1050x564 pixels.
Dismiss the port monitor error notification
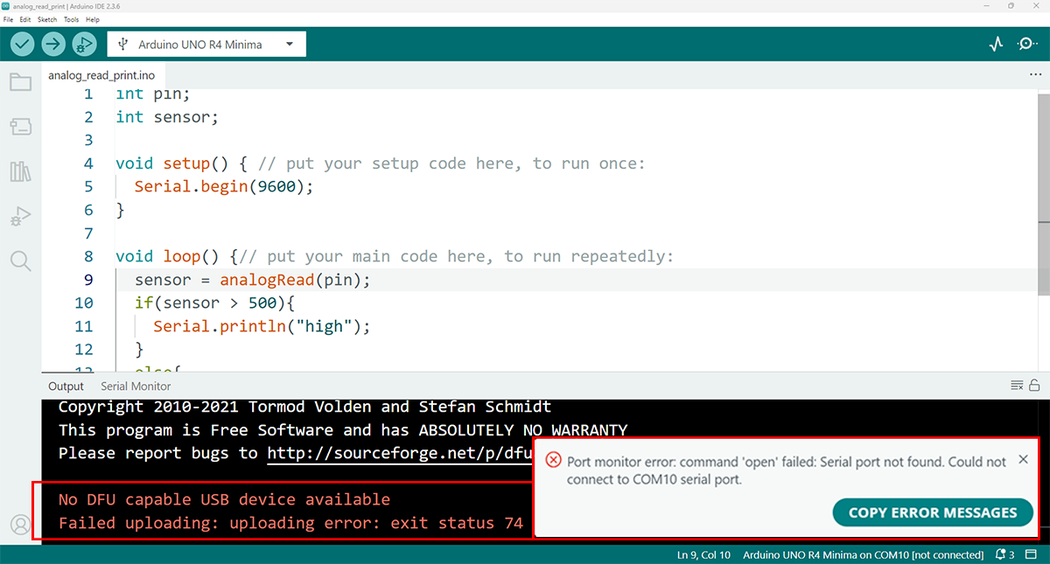pyautogui.click(x=1023, y=460)
